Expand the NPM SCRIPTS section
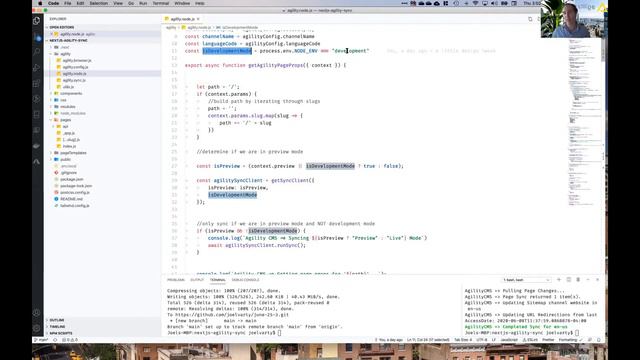The image size is (640, 360). pyautogui.click(x=60, y=333)
